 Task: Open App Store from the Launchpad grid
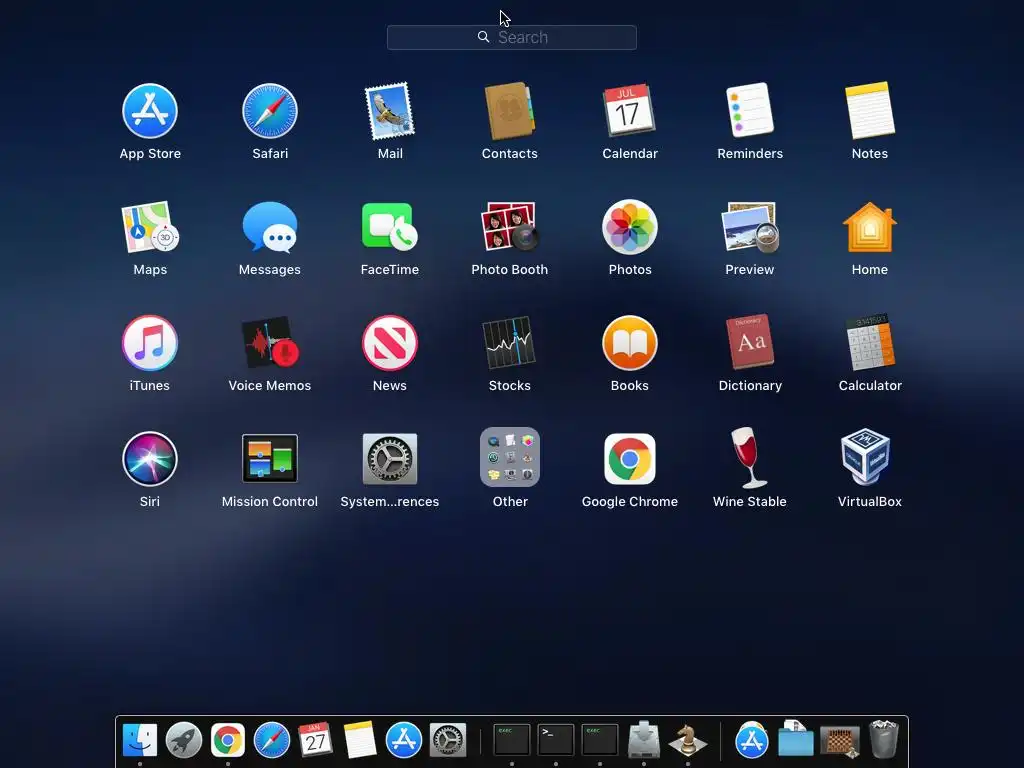click(150, 111)
